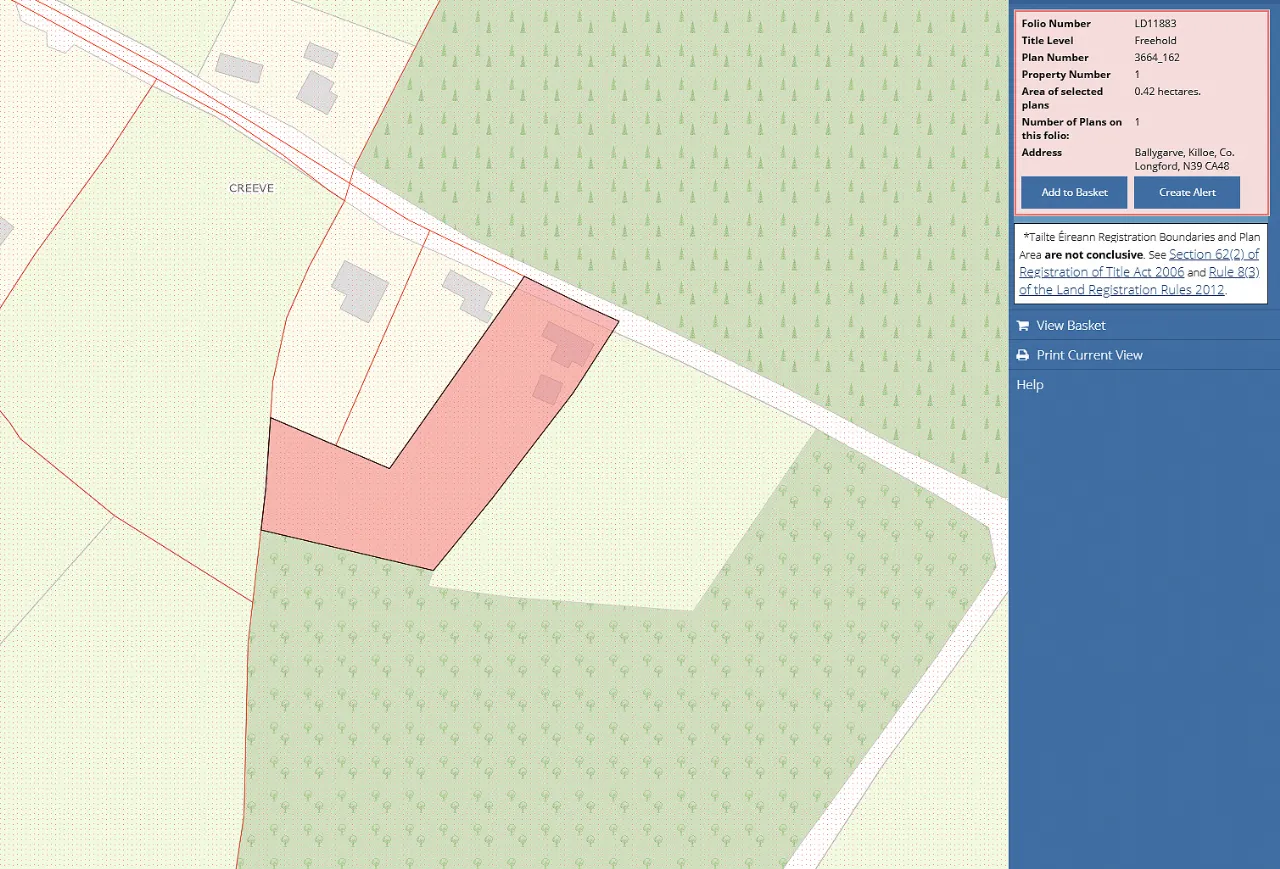Click the area value 0.42 hectares
The width and height of the screenshot is (1280, 869).
pos(1168,91)
